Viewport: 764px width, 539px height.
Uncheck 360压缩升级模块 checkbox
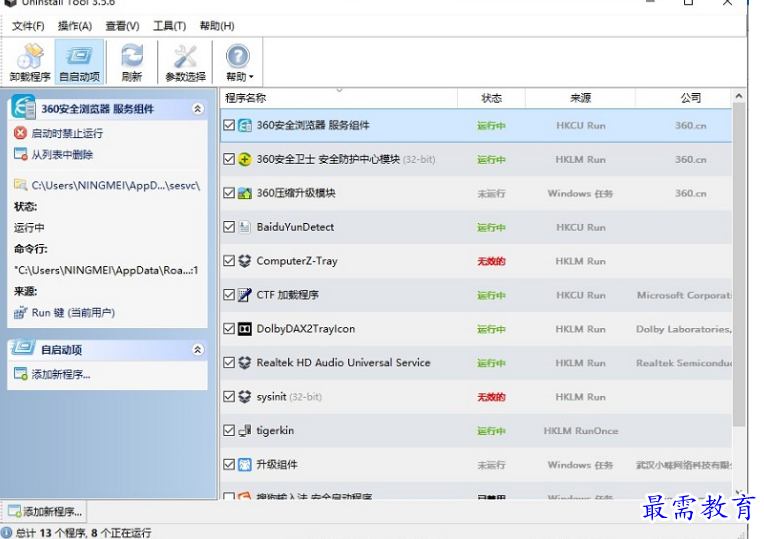(229, 193)
